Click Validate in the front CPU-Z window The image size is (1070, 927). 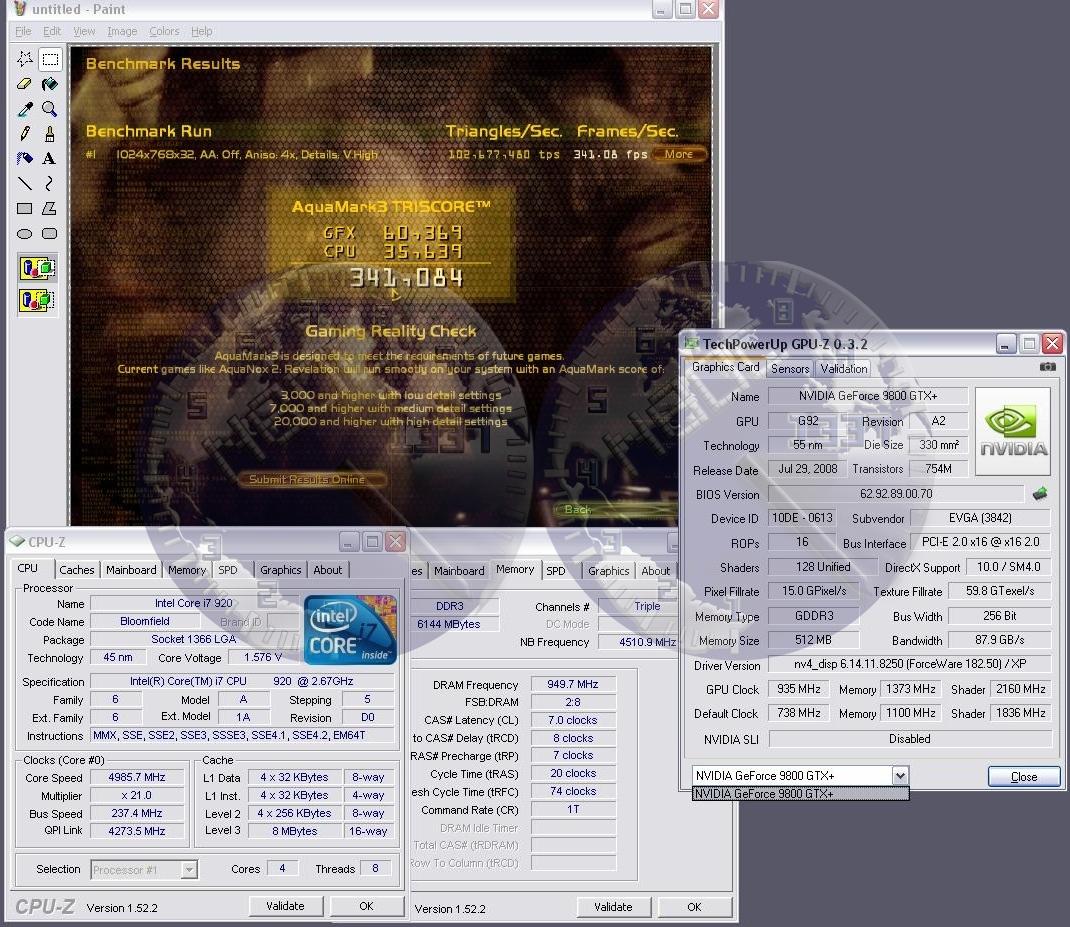(285, 907)
